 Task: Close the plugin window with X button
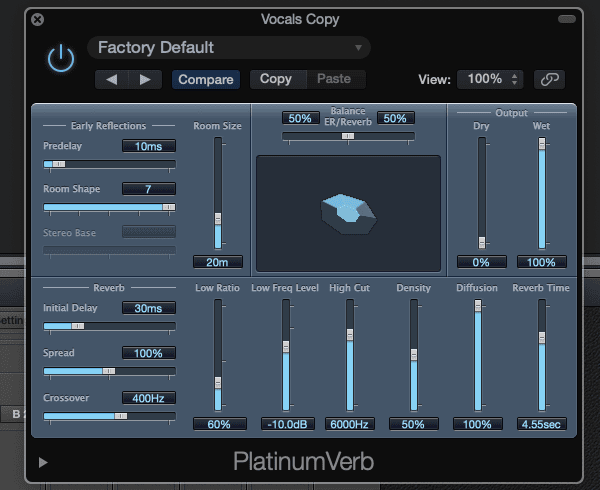[38, 19]
